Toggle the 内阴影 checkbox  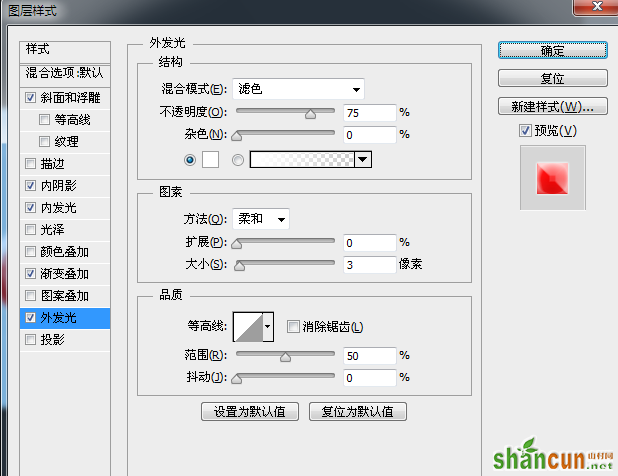30,186
